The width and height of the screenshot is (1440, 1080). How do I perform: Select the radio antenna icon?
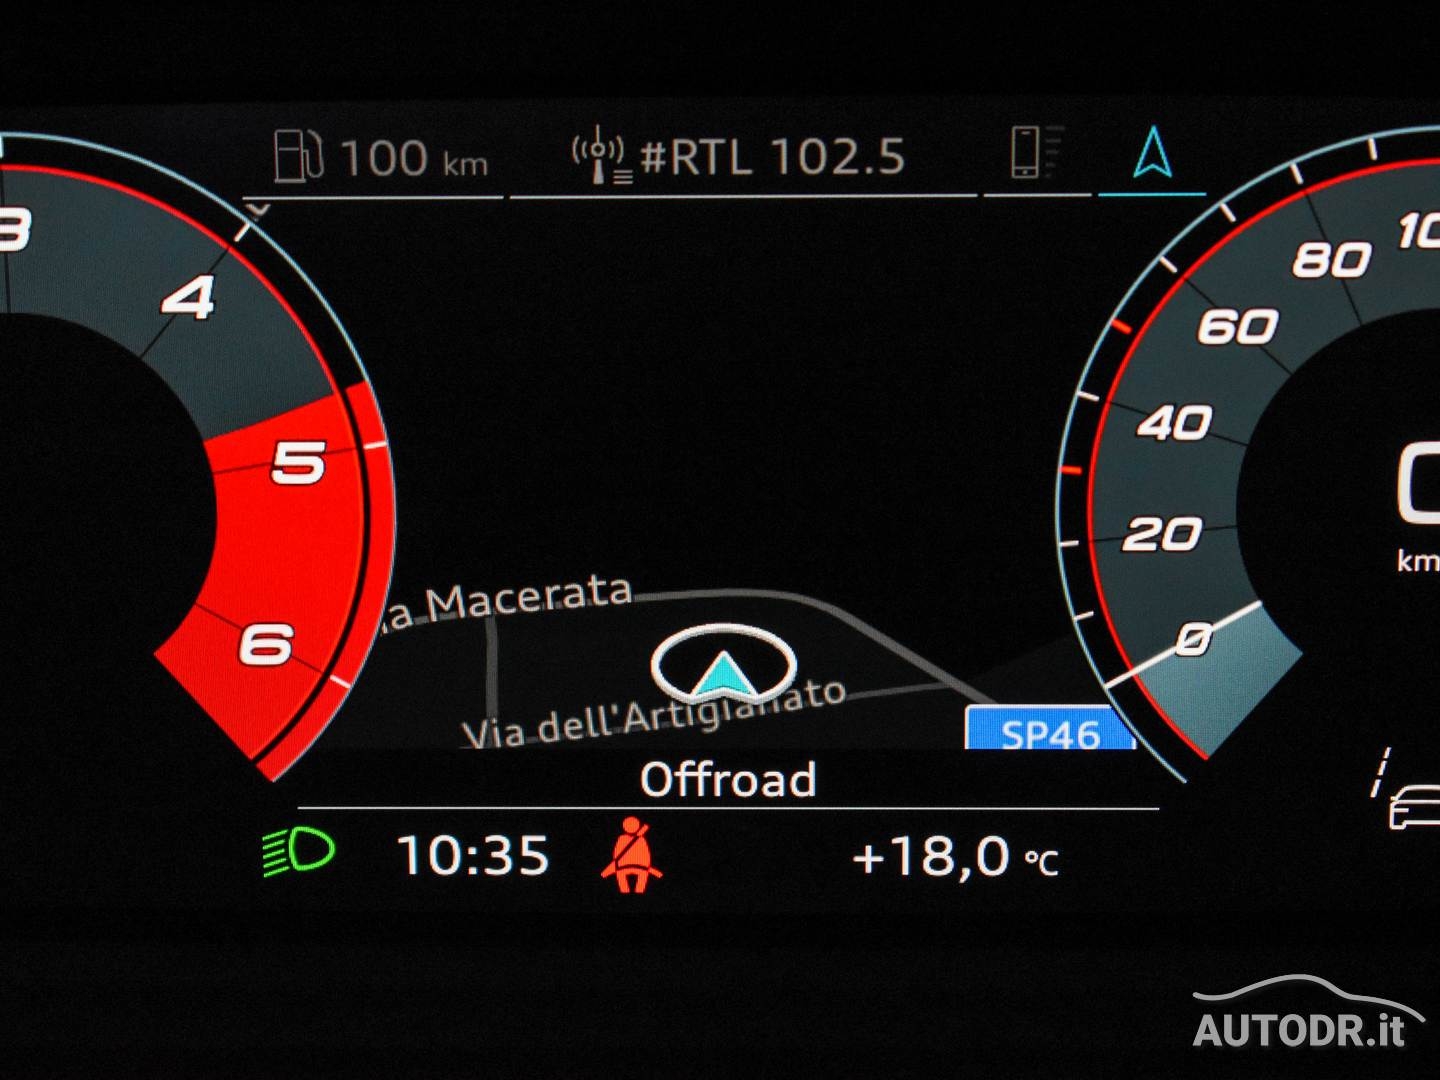[x=601, y=156]
